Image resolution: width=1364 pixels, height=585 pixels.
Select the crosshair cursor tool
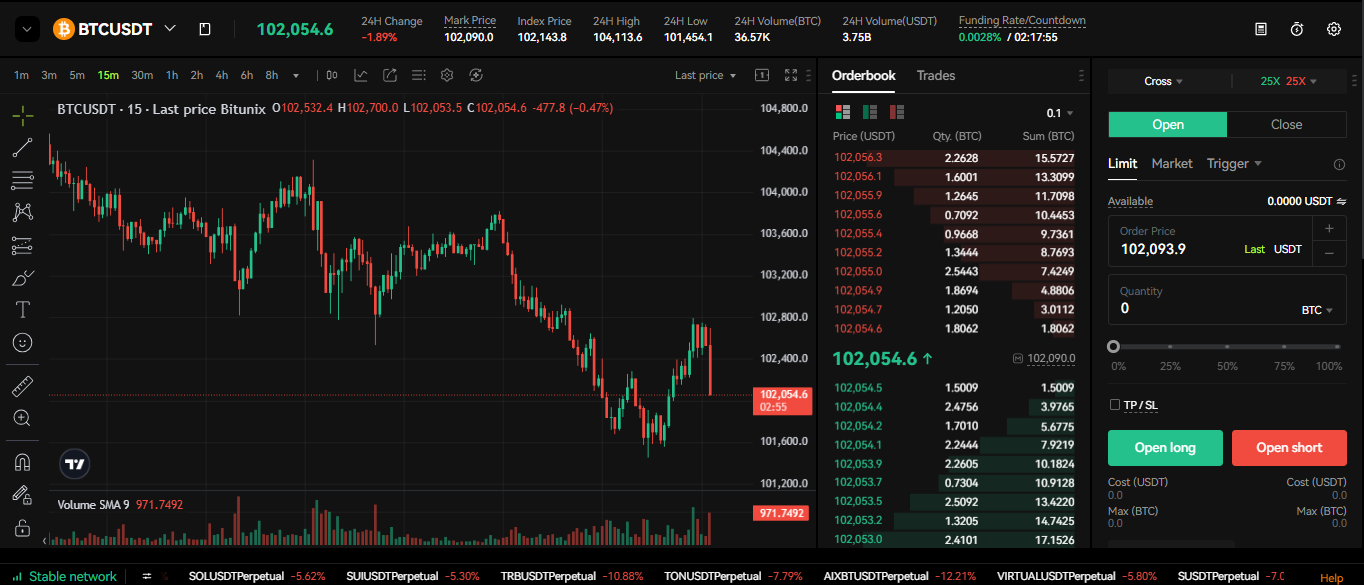tap(21, 115)
